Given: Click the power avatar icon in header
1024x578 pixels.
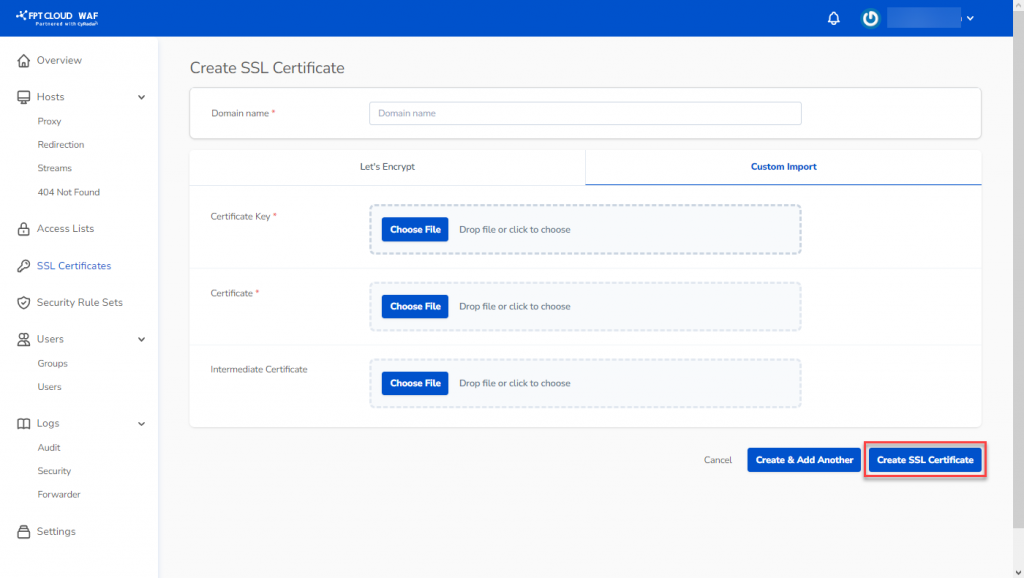Looking at the screenshot, I should [x=871, y=18].
